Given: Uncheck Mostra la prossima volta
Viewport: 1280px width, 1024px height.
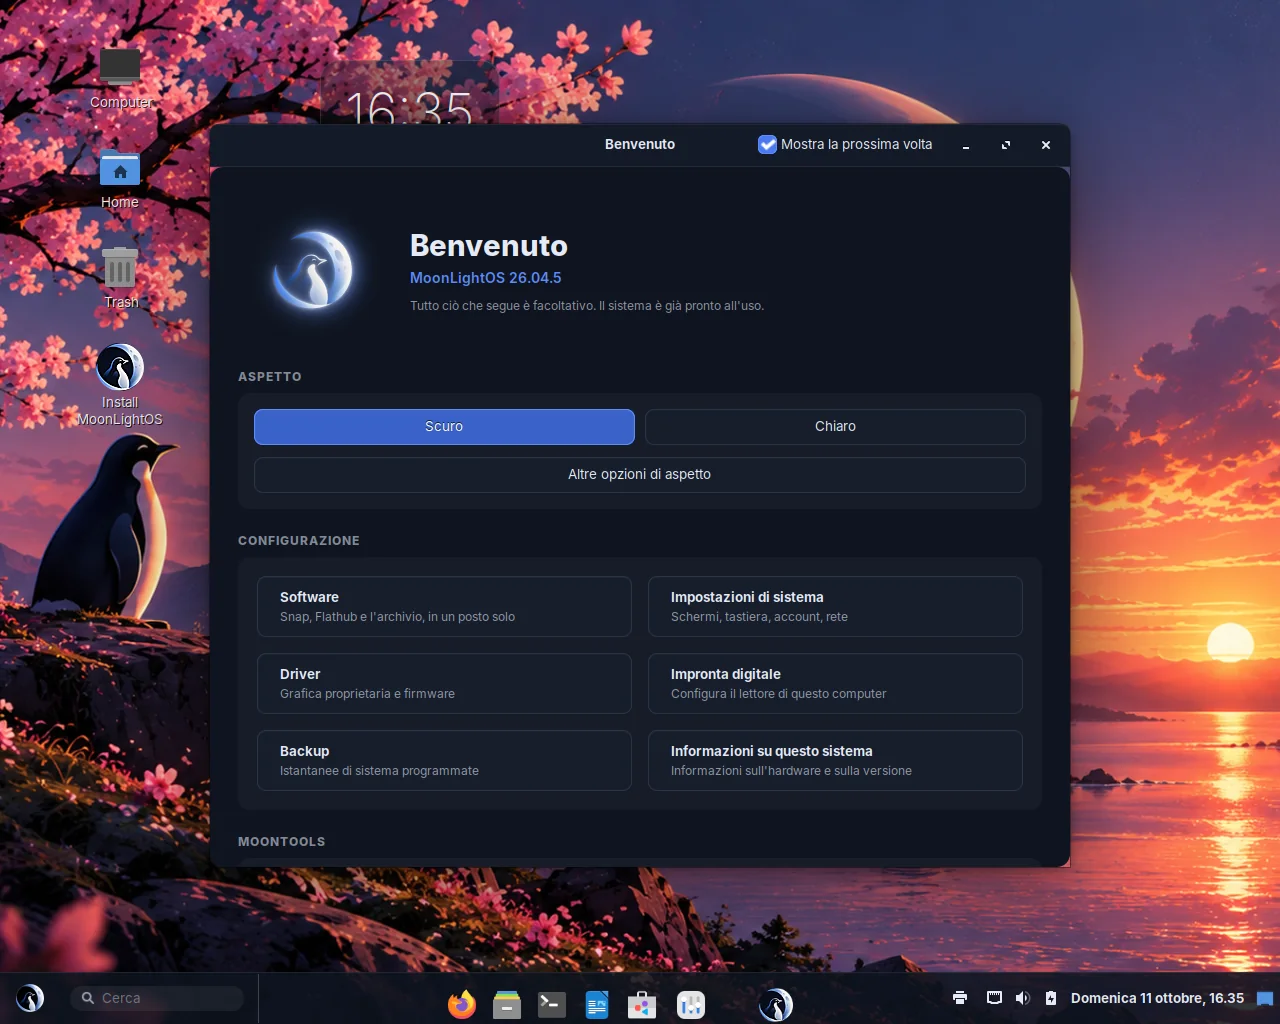Looking at the screenshot, I should click(767, 144).
